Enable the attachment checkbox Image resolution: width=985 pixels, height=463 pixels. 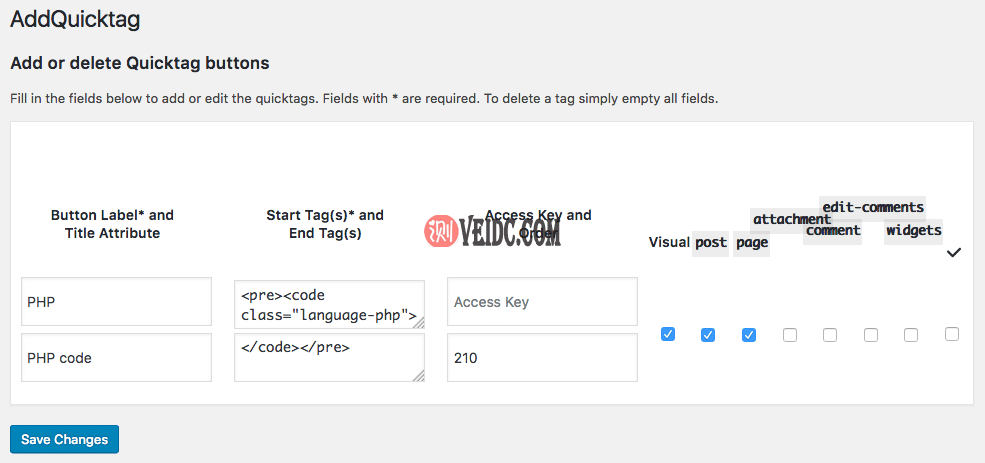pos(790,335)
